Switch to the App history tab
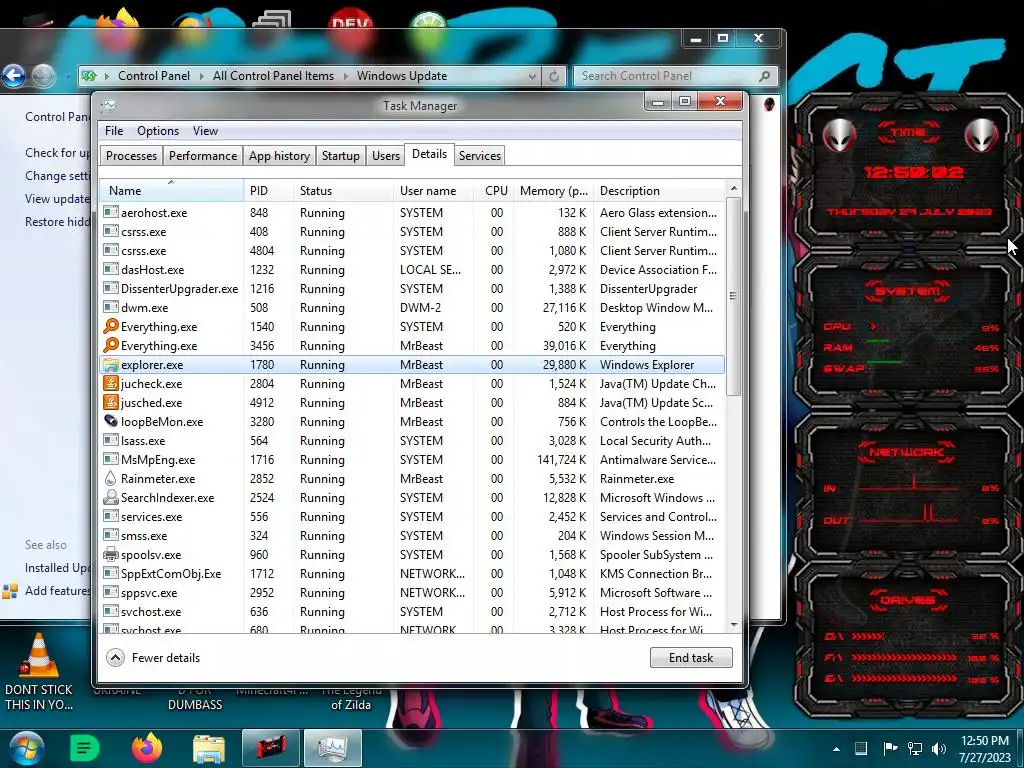 point(280,155)
